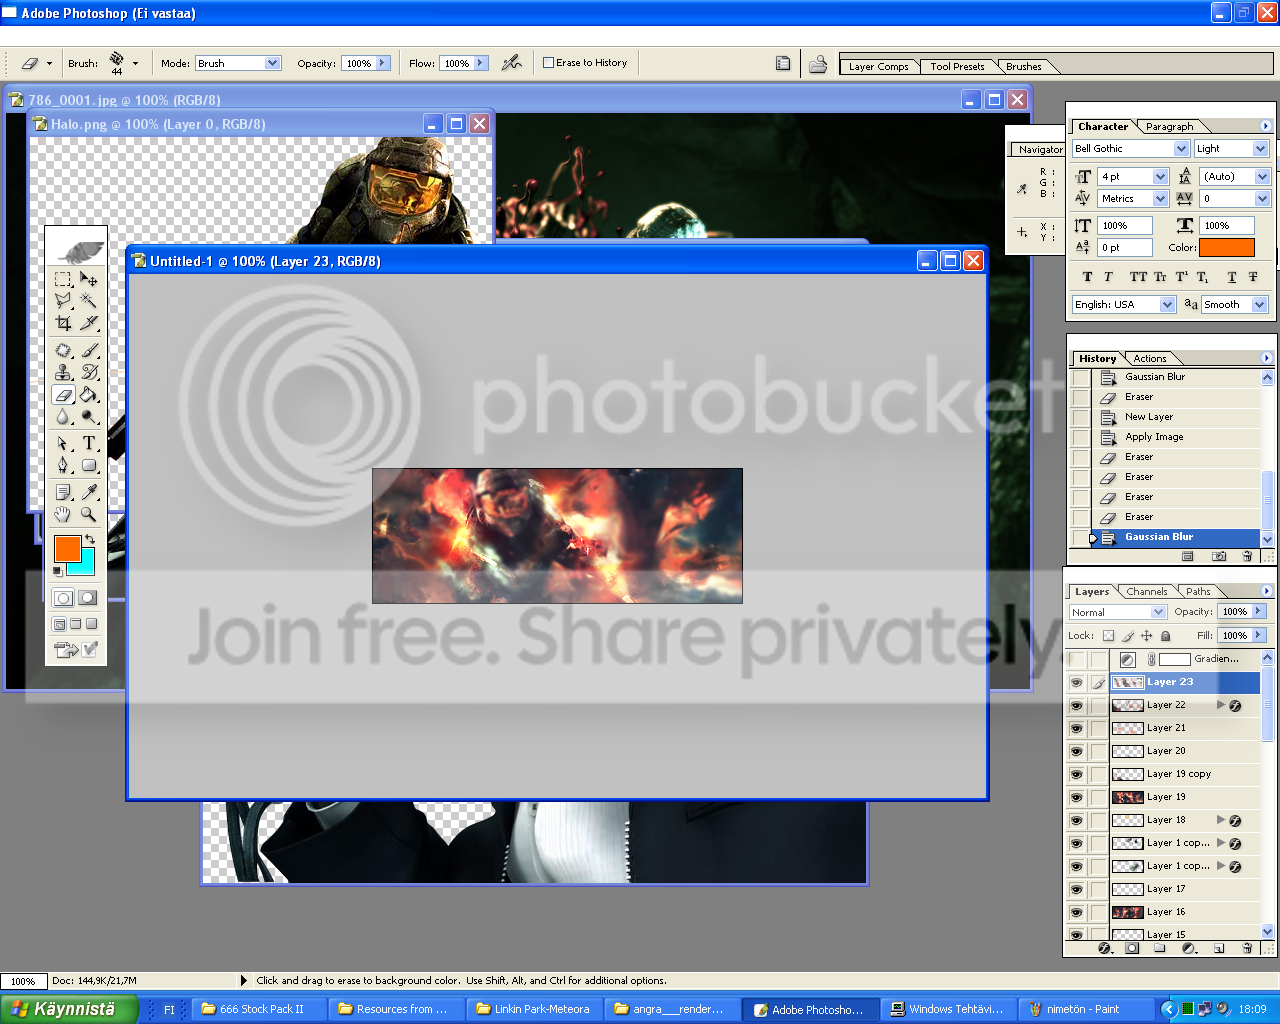Hide Layer 22 with its eye icon
Viewport: 1280px width, 1024px height.
1077,705
